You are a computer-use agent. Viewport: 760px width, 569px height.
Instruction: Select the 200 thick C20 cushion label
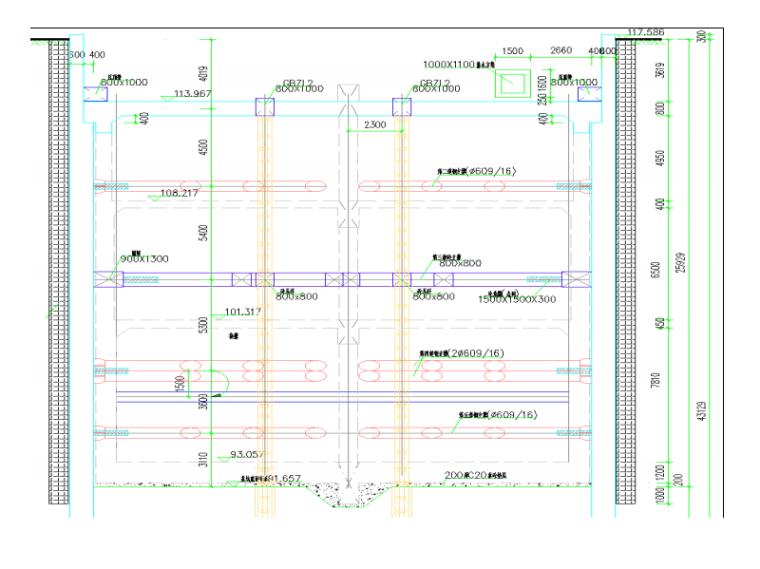(x=476, y=475)
